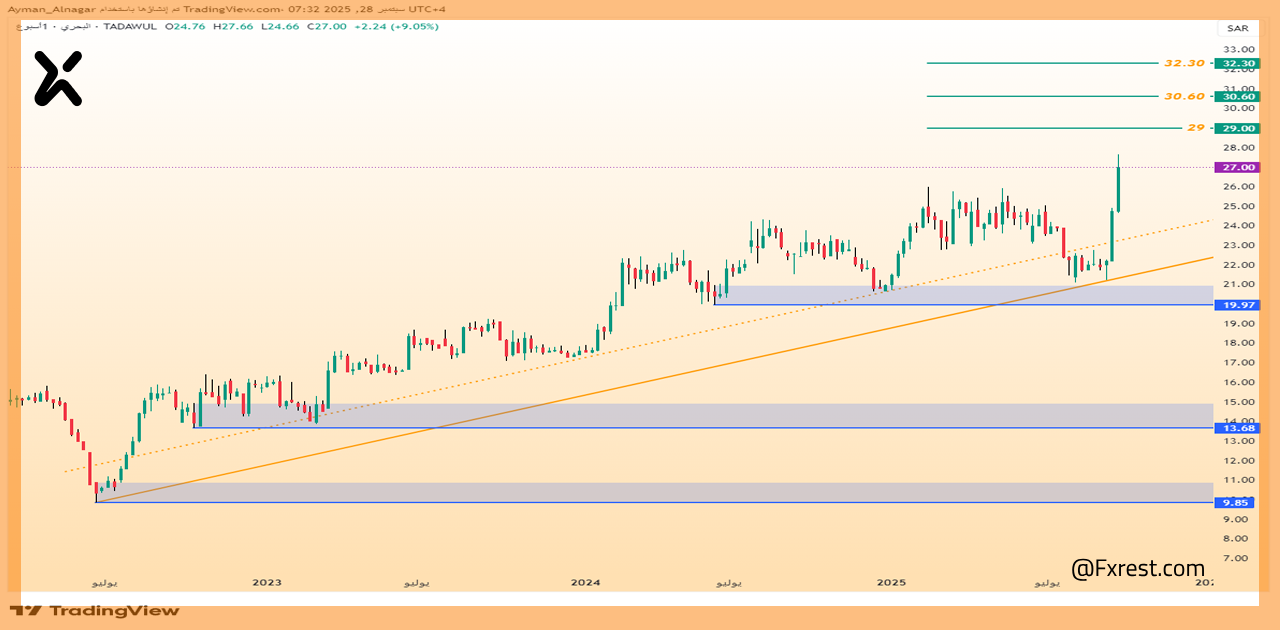The height and width of the screenshot is (630, 1280).
Task: Select the green 29.00 price axis tag
Action: click(1237, 128)
